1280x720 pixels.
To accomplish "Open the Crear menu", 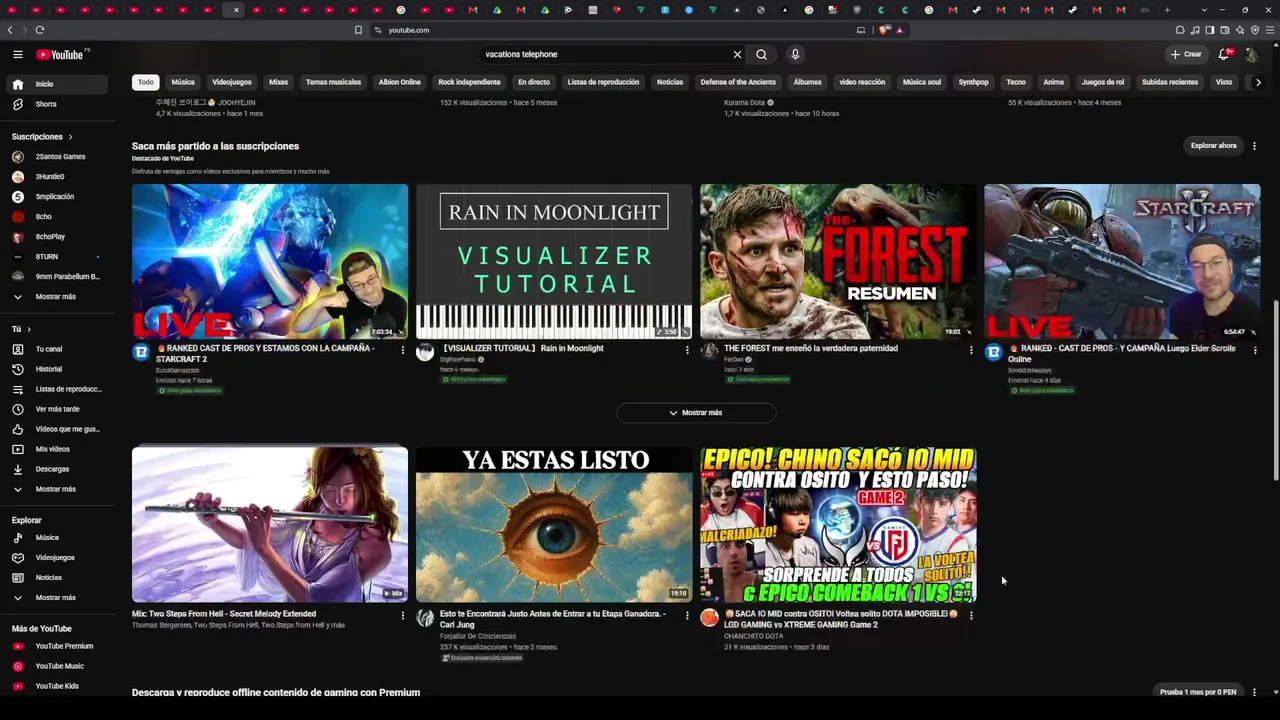I will [1186, 54].
